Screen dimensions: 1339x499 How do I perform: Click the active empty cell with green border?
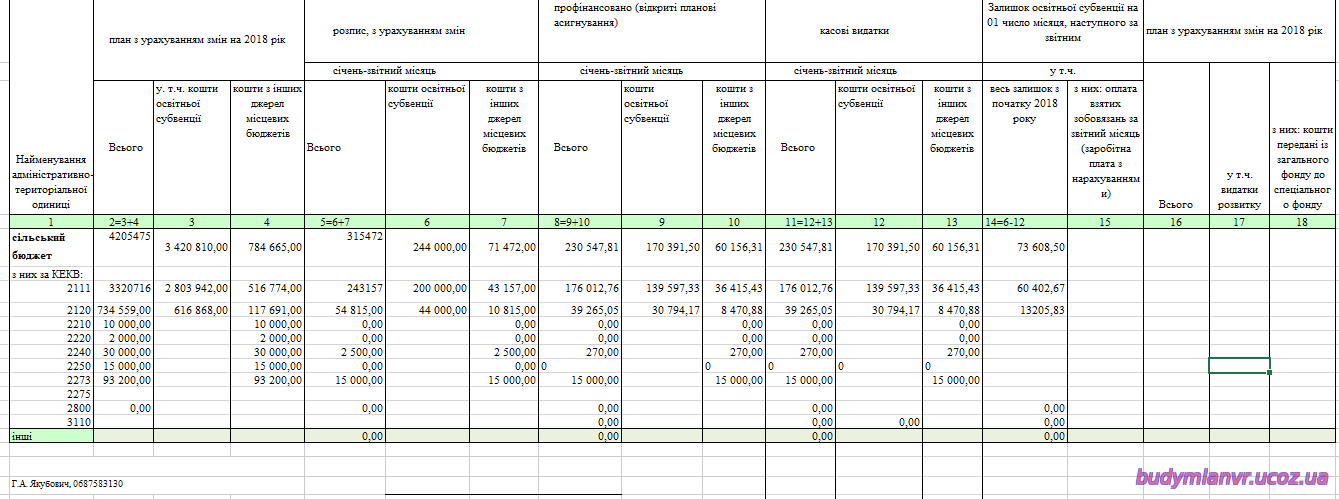1239,366
